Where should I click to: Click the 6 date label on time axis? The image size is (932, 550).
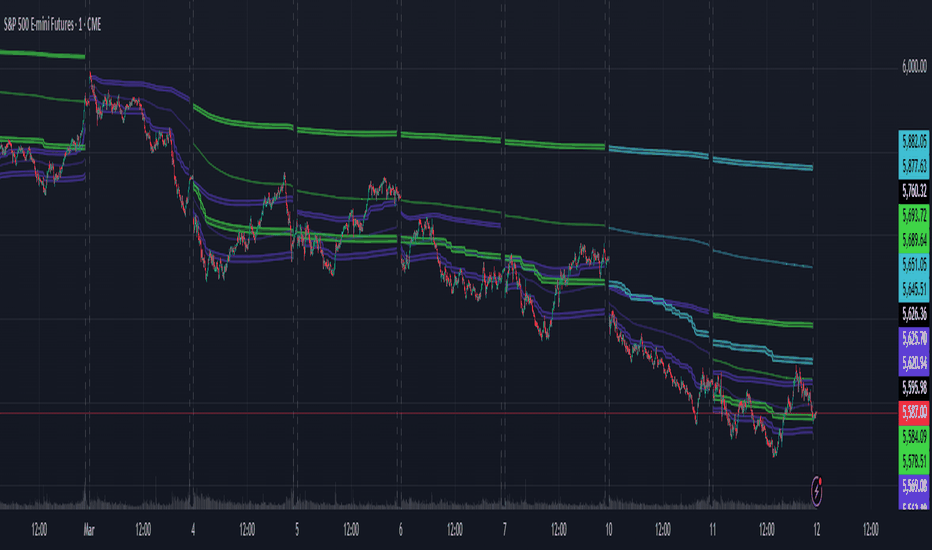point(401,529)
